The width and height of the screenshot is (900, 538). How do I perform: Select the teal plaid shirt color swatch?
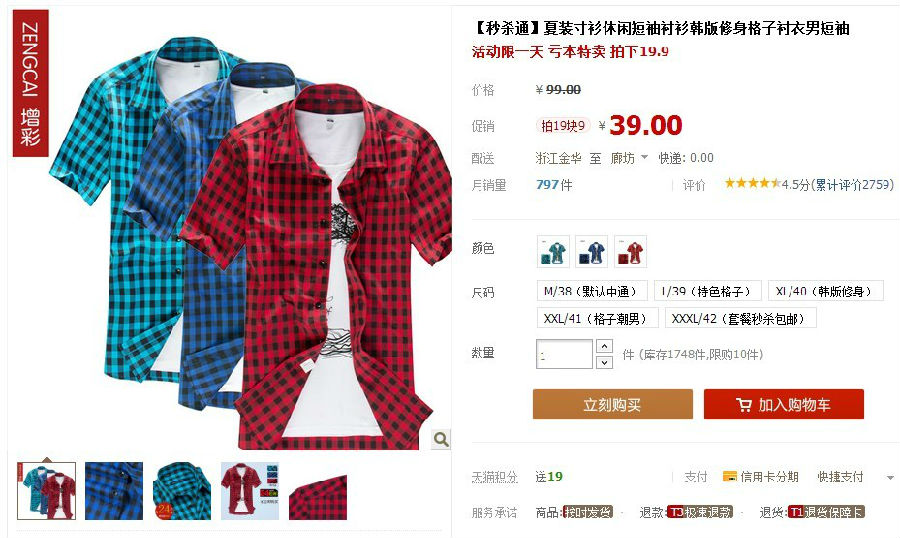click(553, 251)
